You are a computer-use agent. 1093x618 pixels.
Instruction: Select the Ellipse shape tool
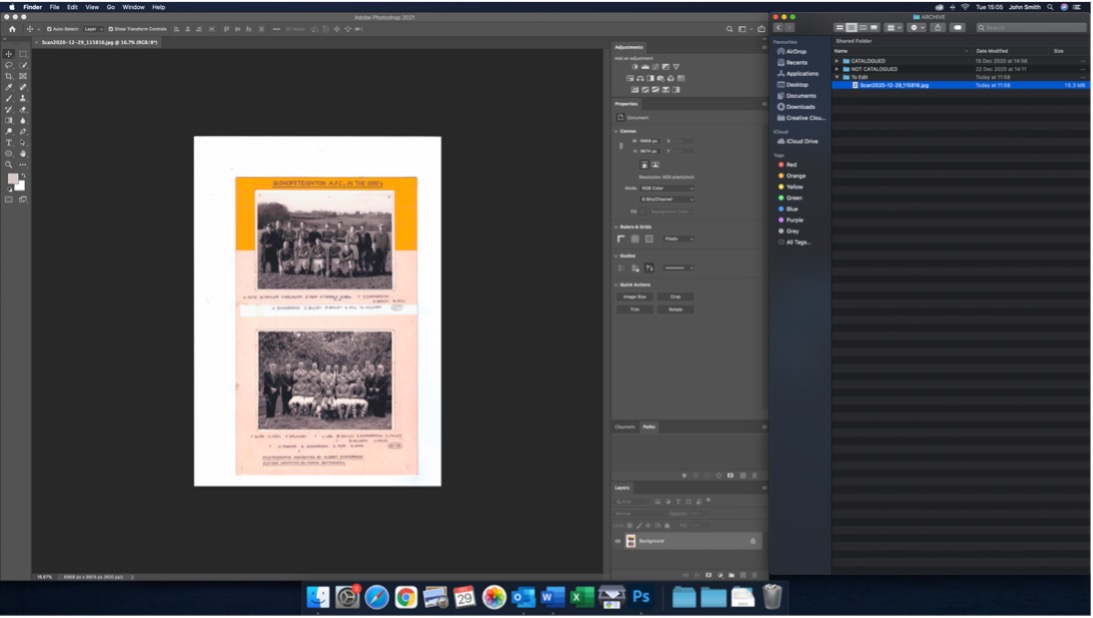pyautogui.click(x=9, y=153)
